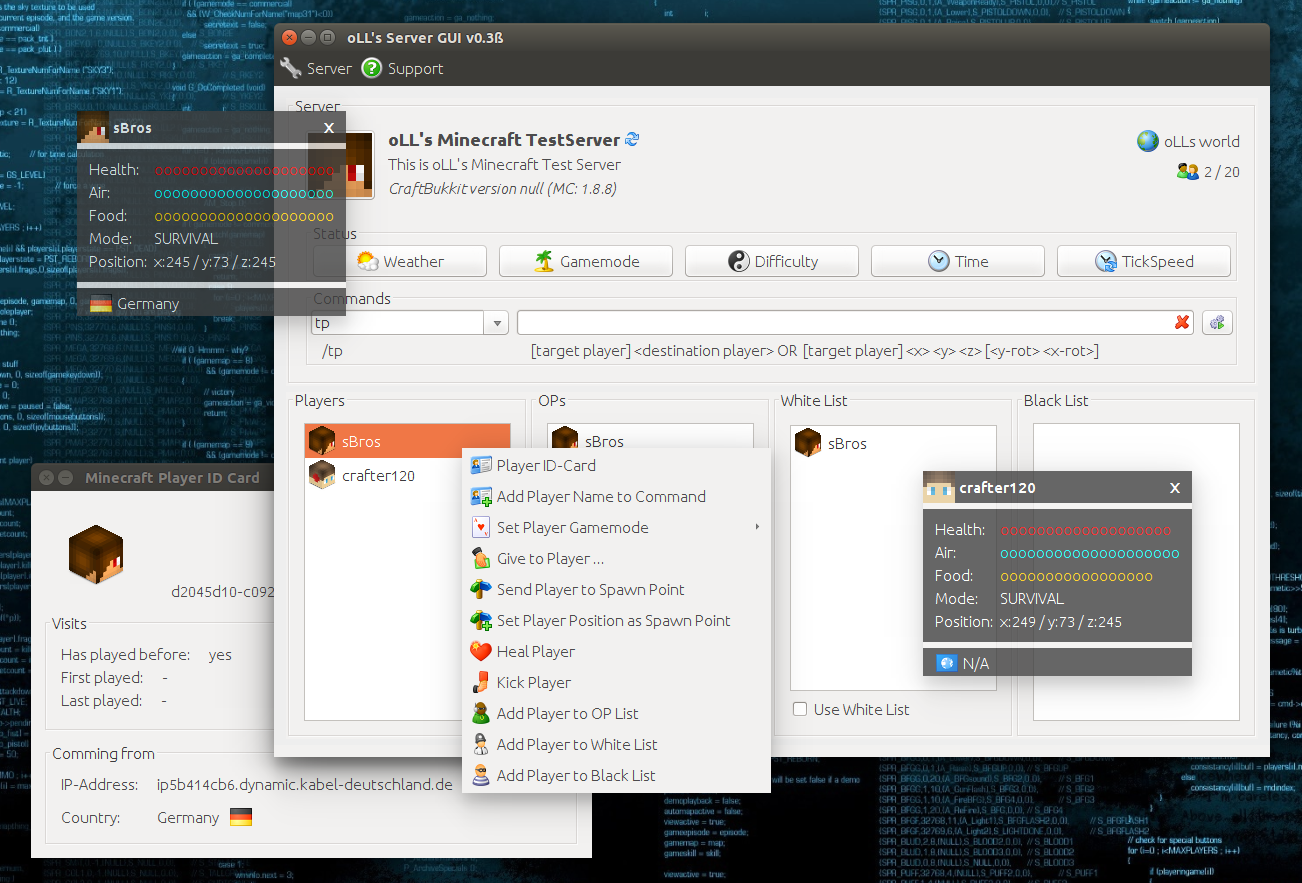Choose Set Player Position as Spawn Point
Image resolution: width=1302 pixels, height=883 pixels.
point(616,620)
